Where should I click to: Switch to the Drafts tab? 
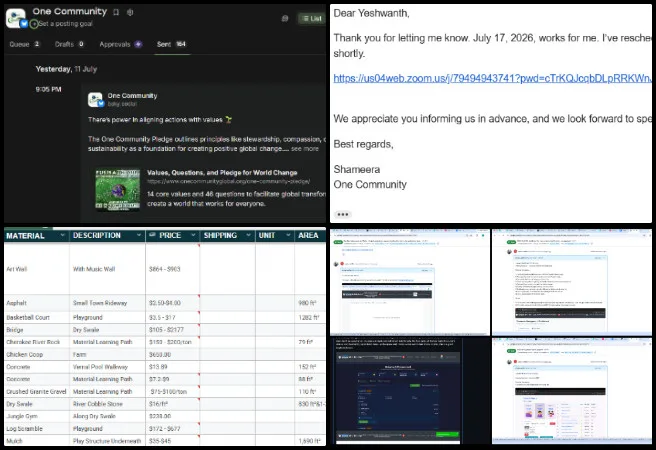click(x=69, y=44)
